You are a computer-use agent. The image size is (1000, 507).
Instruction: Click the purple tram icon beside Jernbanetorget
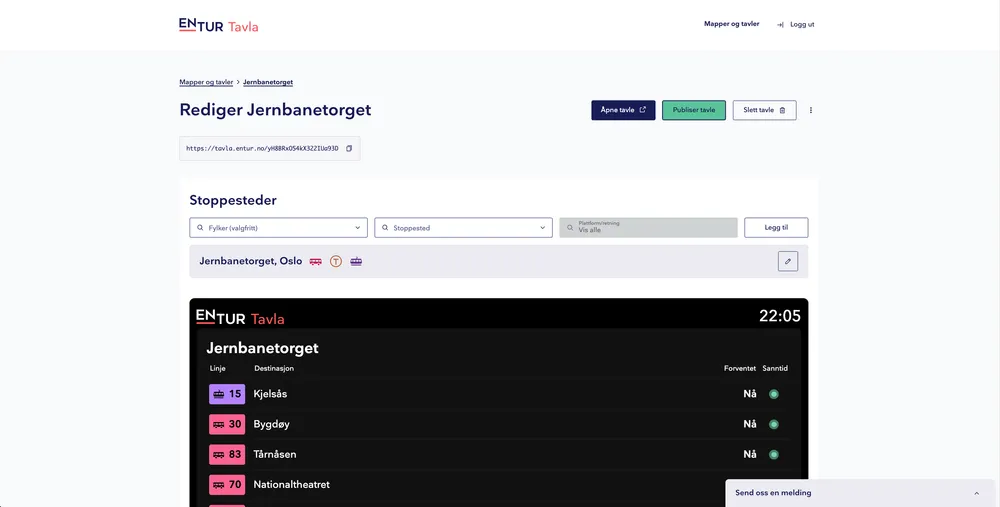[x=356, y=262]
